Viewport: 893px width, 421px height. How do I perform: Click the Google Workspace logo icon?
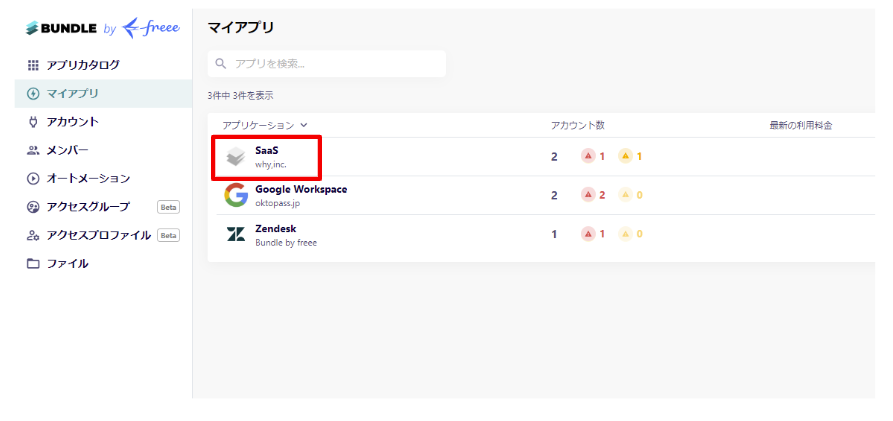(x=236, y=195)
